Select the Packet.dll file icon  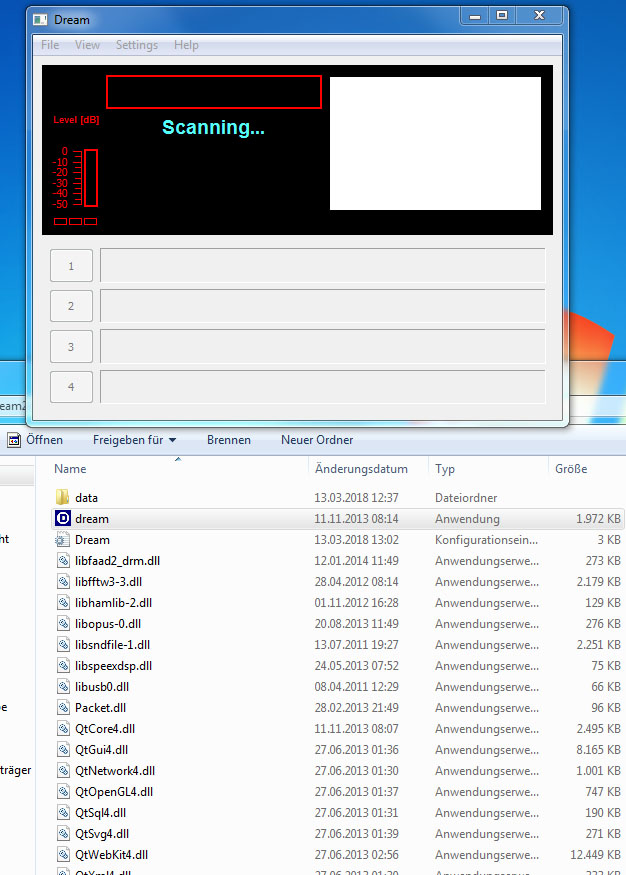click(x=62, y=708)
